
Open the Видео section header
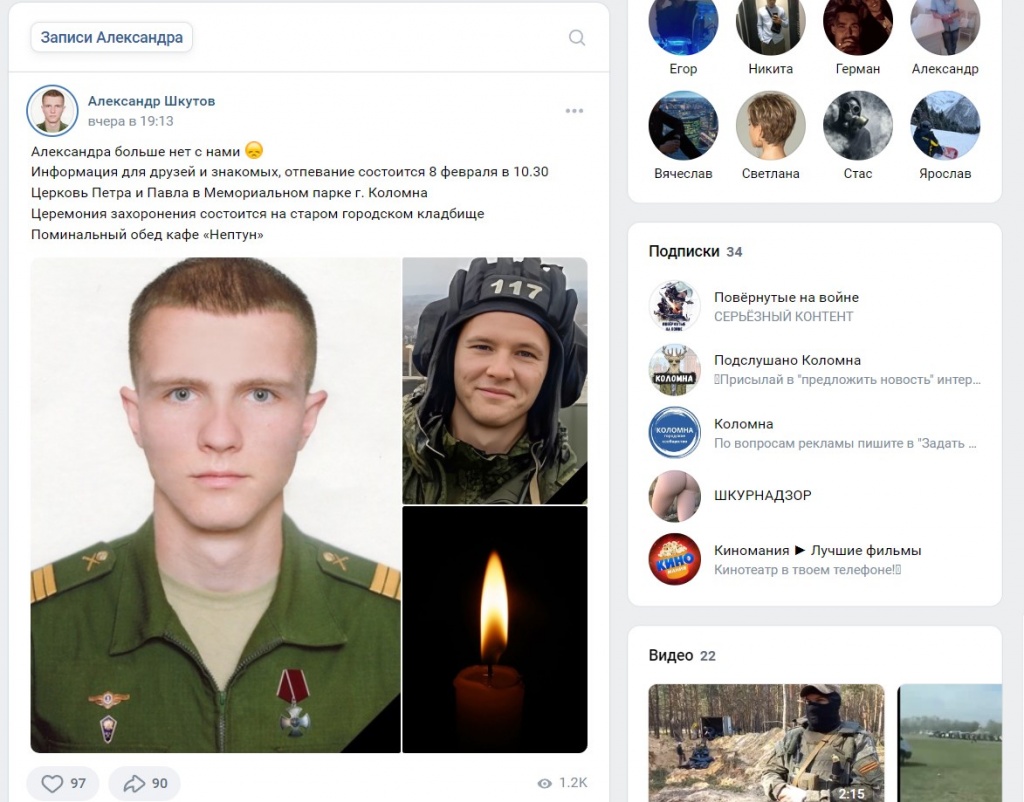click(x=671, y=655)
